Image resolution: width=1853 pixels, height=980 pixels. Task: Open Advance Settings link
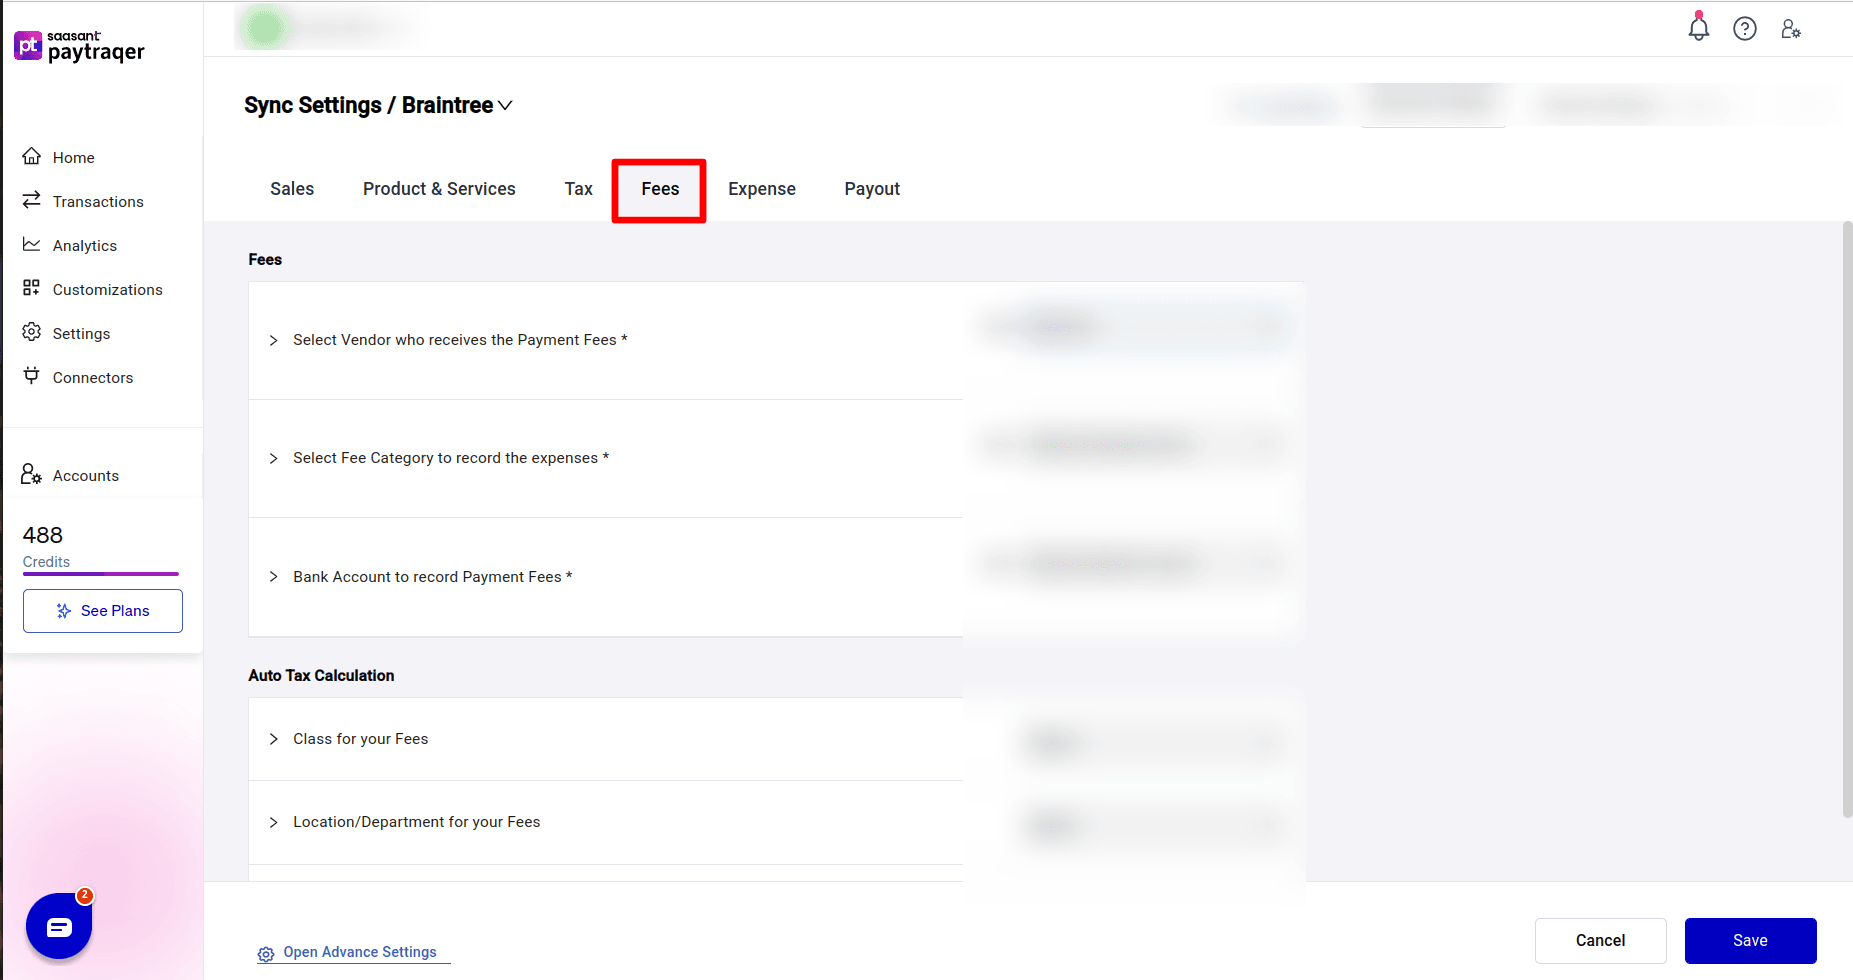coord(359,952)
